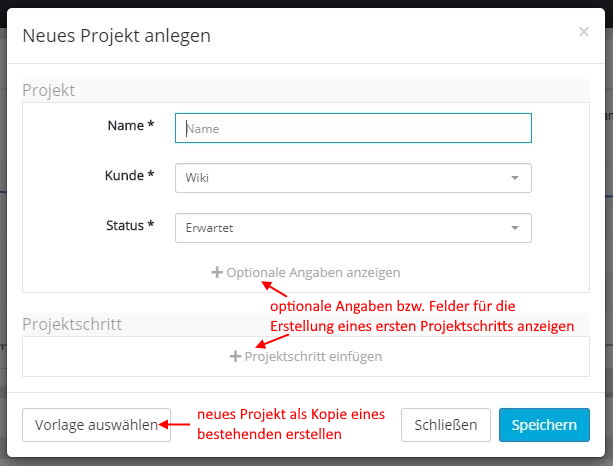Click the plus icon before Projektschritt einfügen
The height and width of the screenshot is (466, 613).
(x=235, y=356)
